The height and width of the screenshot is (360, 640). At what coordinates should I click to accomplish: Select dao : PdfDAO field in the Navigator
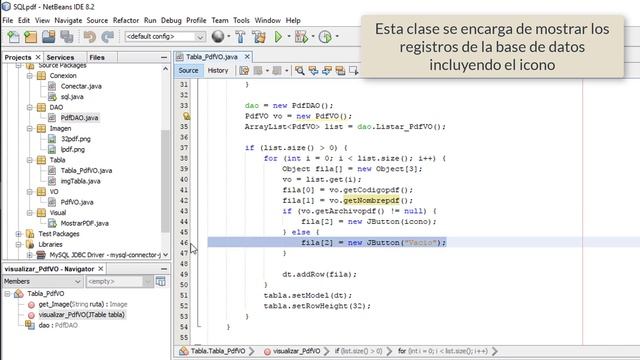click(x=58, y=325)
